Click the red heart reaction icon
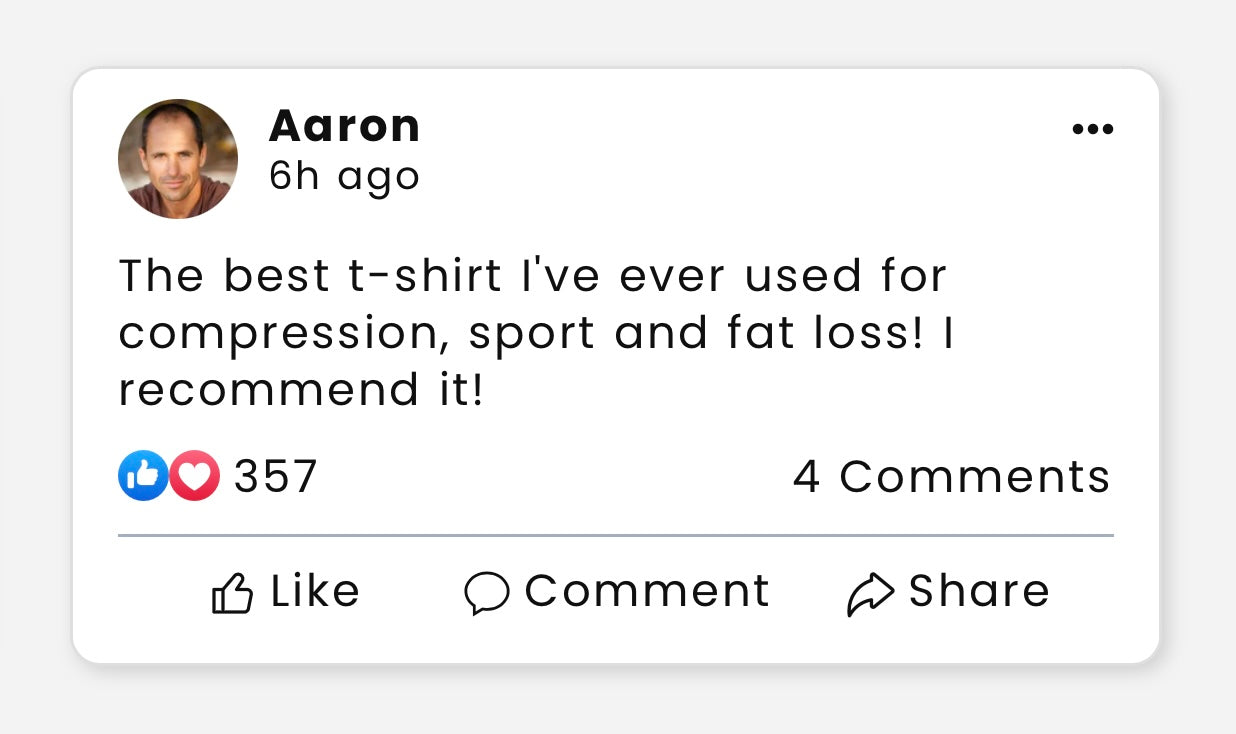The height and width of the screenshot is (734, 1236). pos(194,476)
